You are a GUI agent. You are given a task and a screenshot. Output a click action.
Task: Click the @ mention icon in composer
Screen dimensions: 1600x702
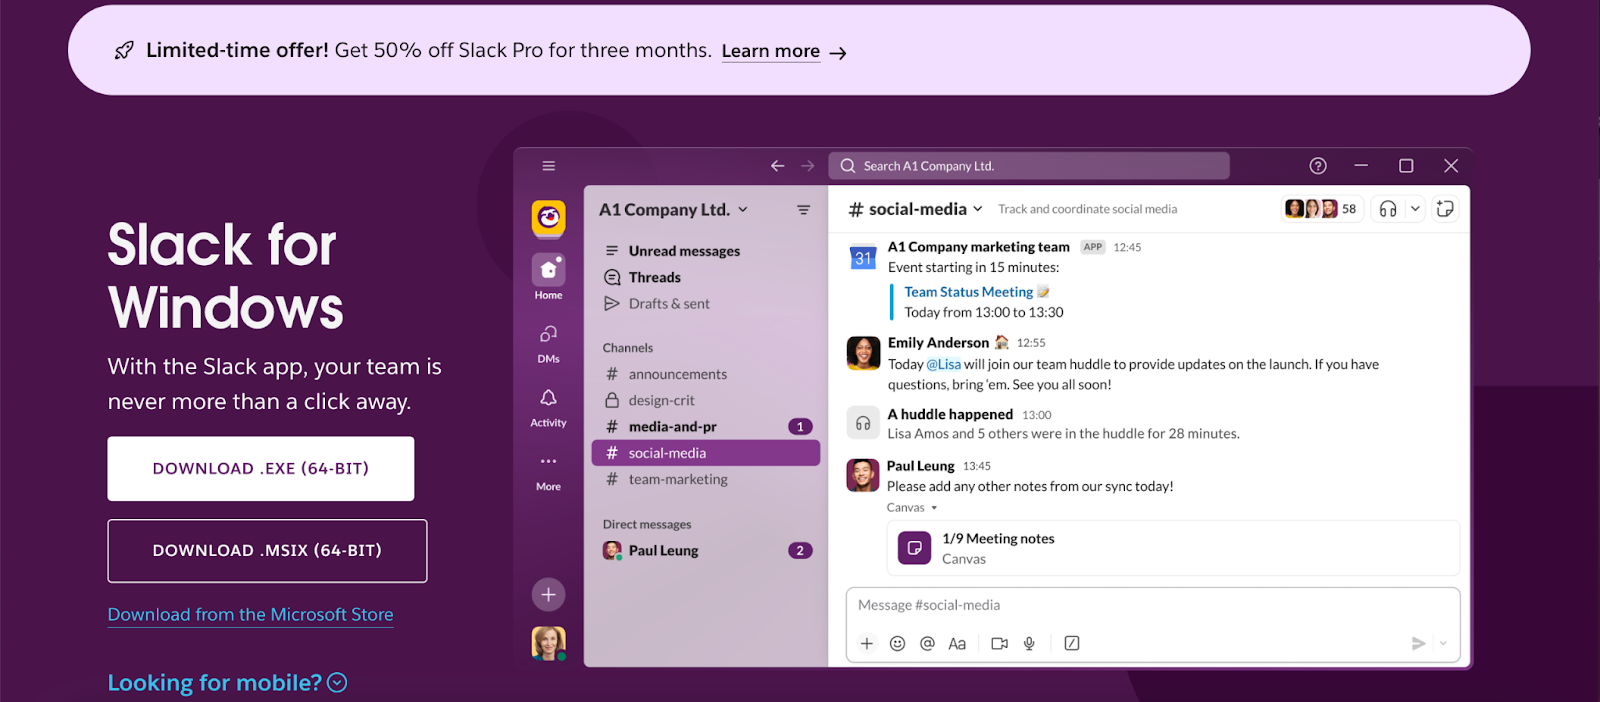pyautogui.click(x=927, y=643)
